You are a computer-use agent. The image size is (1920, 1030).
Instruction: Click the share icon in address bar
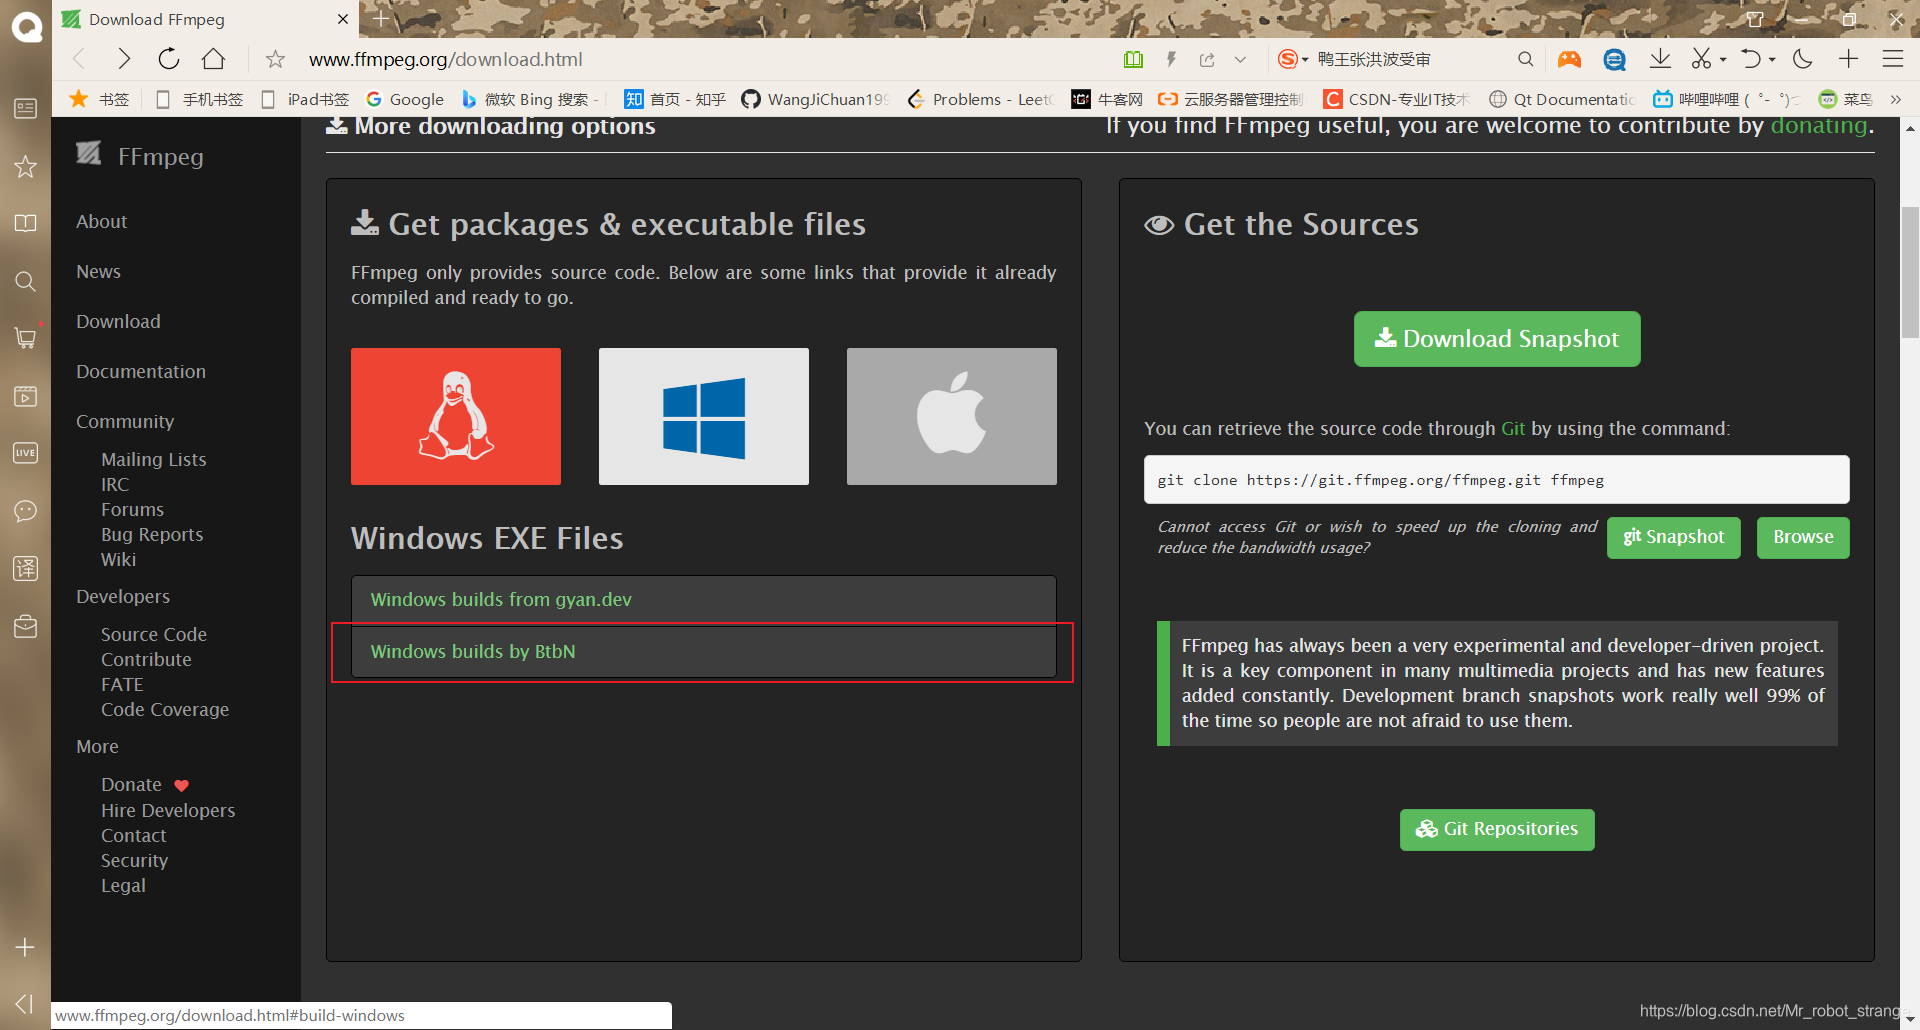(1207, 60)
